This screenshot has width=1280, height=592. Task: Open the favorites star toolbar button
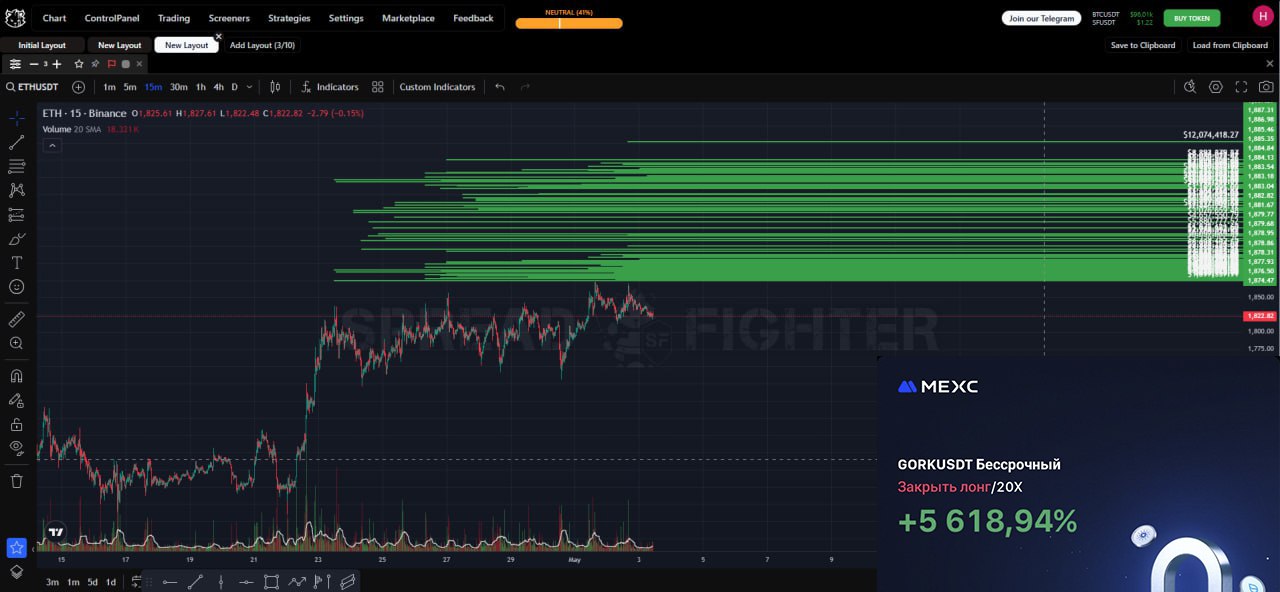point(16,548)
